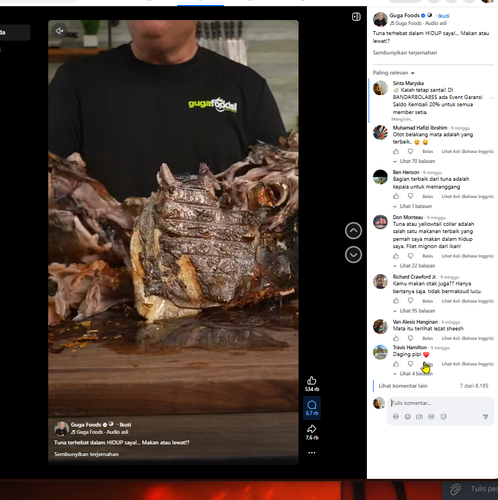
Task: Reply to Richard Crawford Jr.'s comment
Action: (428, 301)
